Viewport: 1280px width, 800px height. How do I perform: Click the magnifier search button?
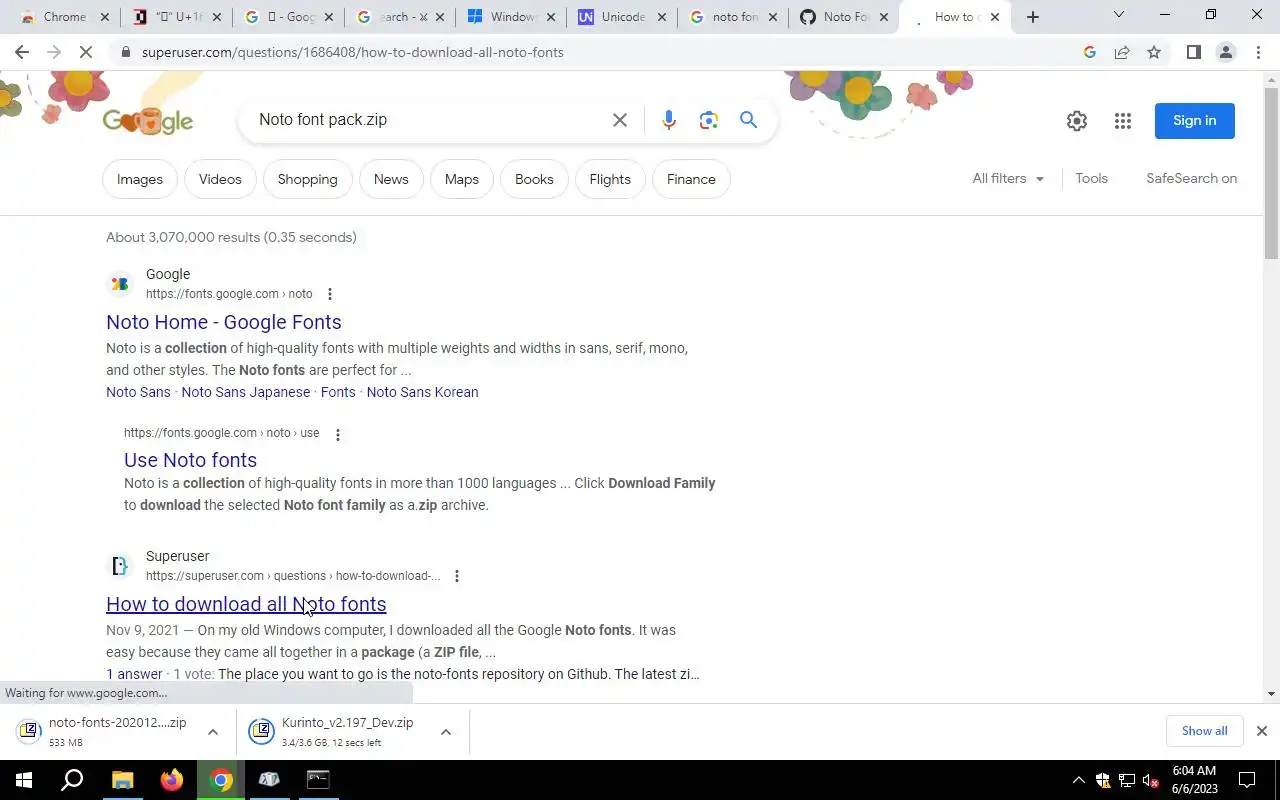[748, 120]
